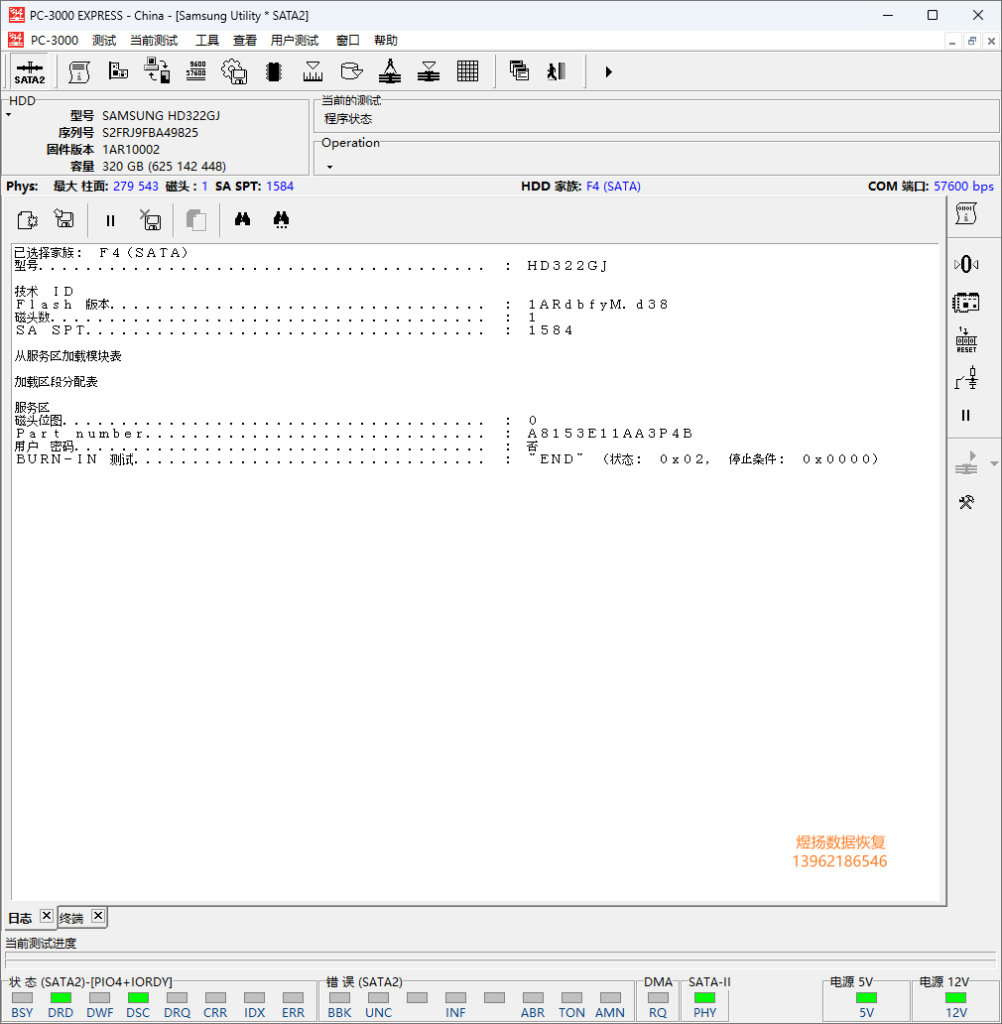
Task: Expand the top toolbar overflow arrow
Action: (608, 72)
